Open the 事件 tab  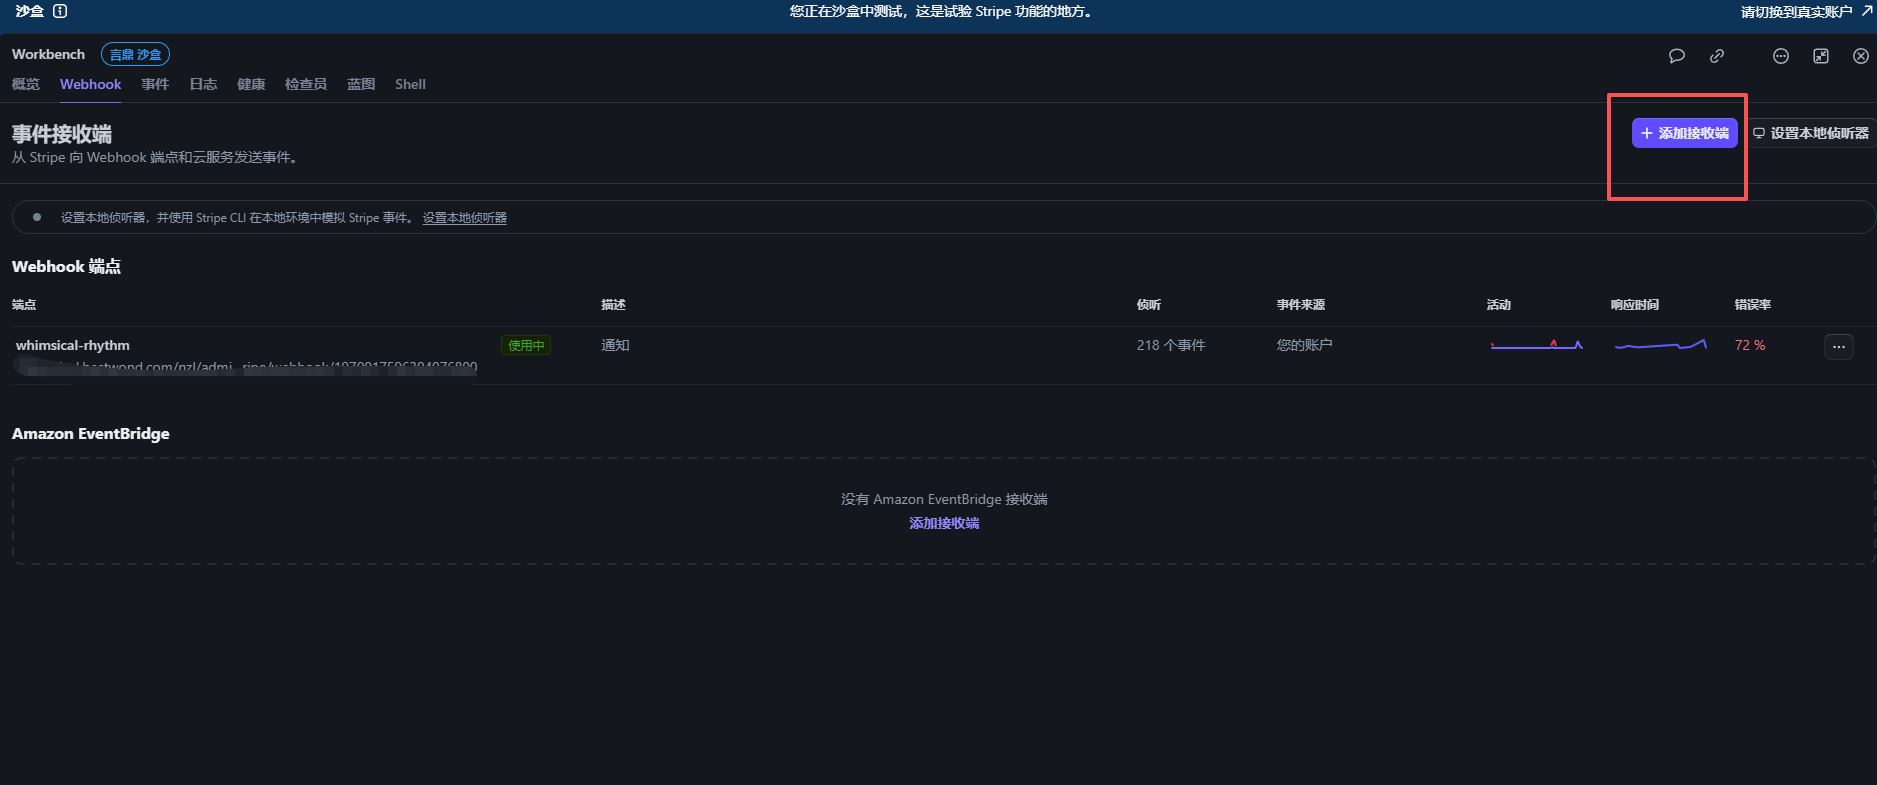(x=155, y=84)
